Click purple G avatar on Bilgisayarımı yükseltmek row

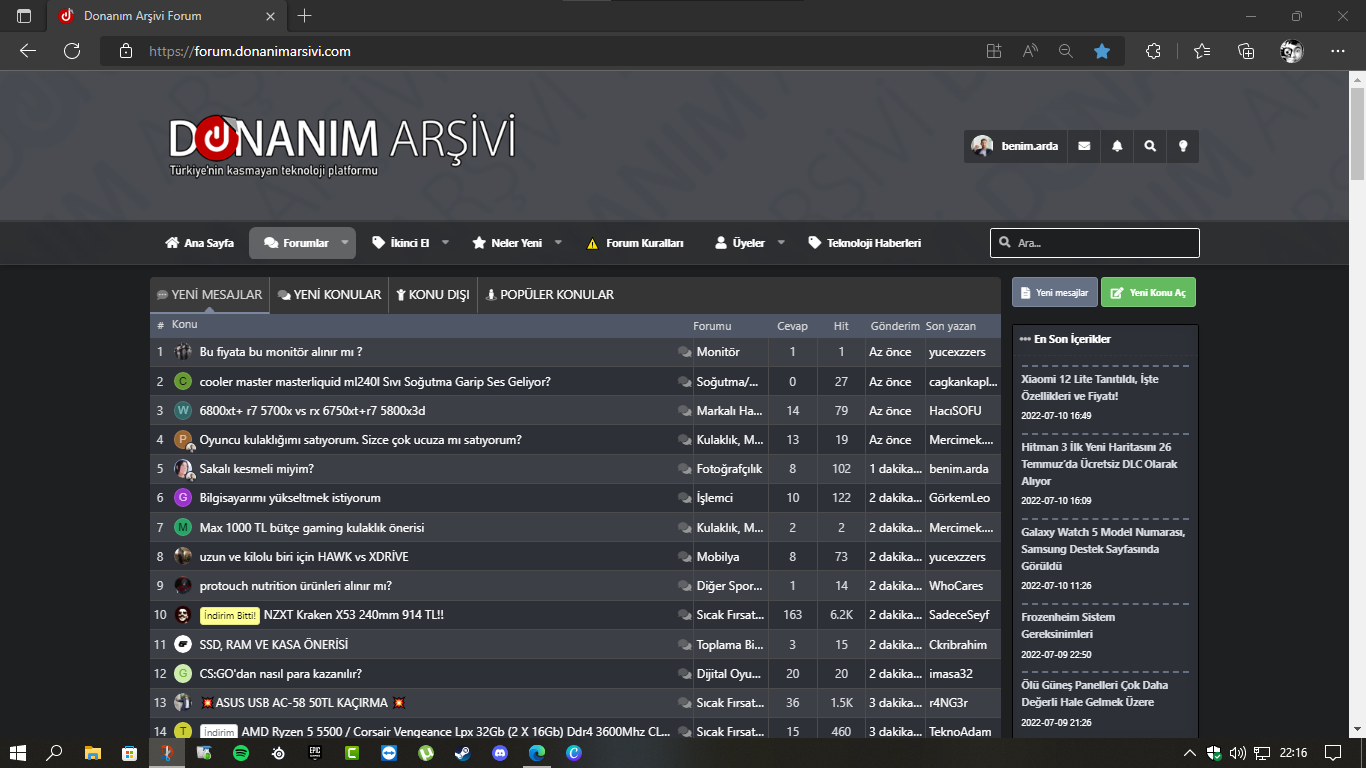(x=182, y=497)
